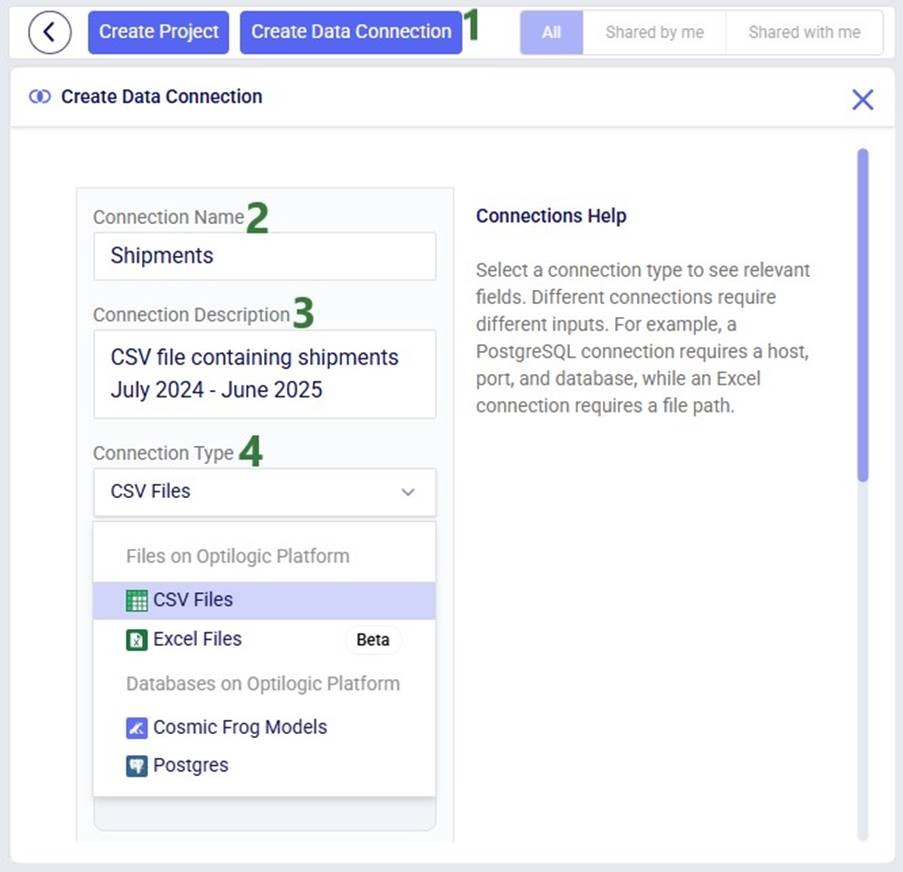
Task: Click the Connections Help paragraph text
Action: 643,338
